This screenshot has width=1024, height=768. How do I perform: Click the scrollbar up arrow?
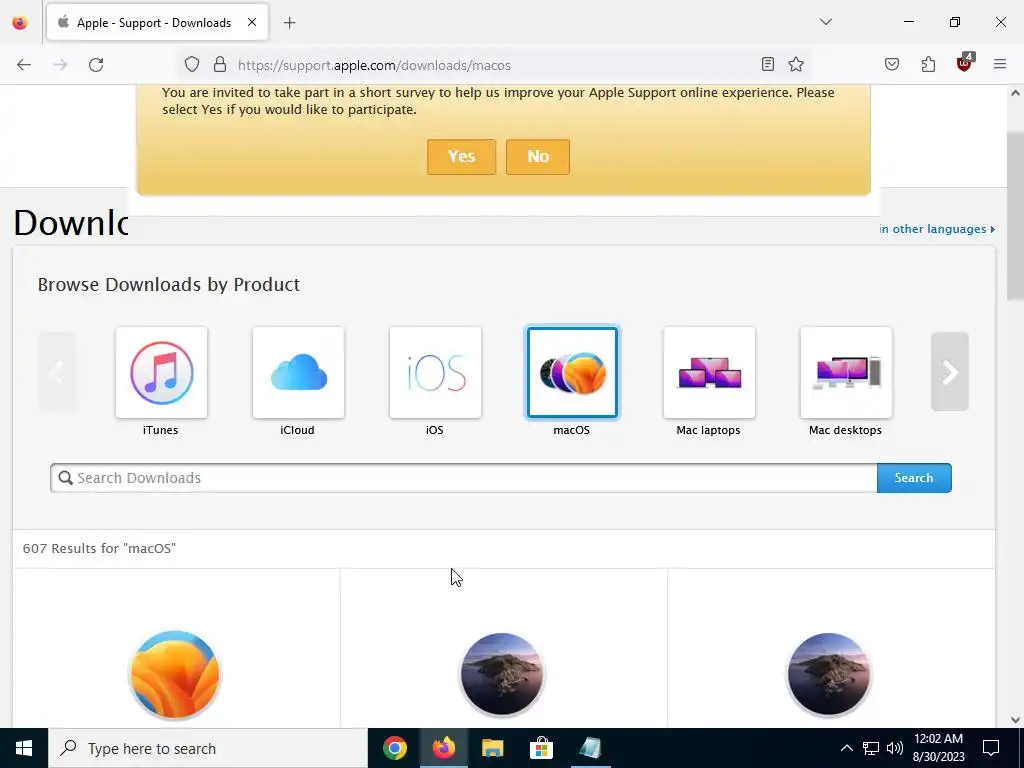pos(1015,93)
